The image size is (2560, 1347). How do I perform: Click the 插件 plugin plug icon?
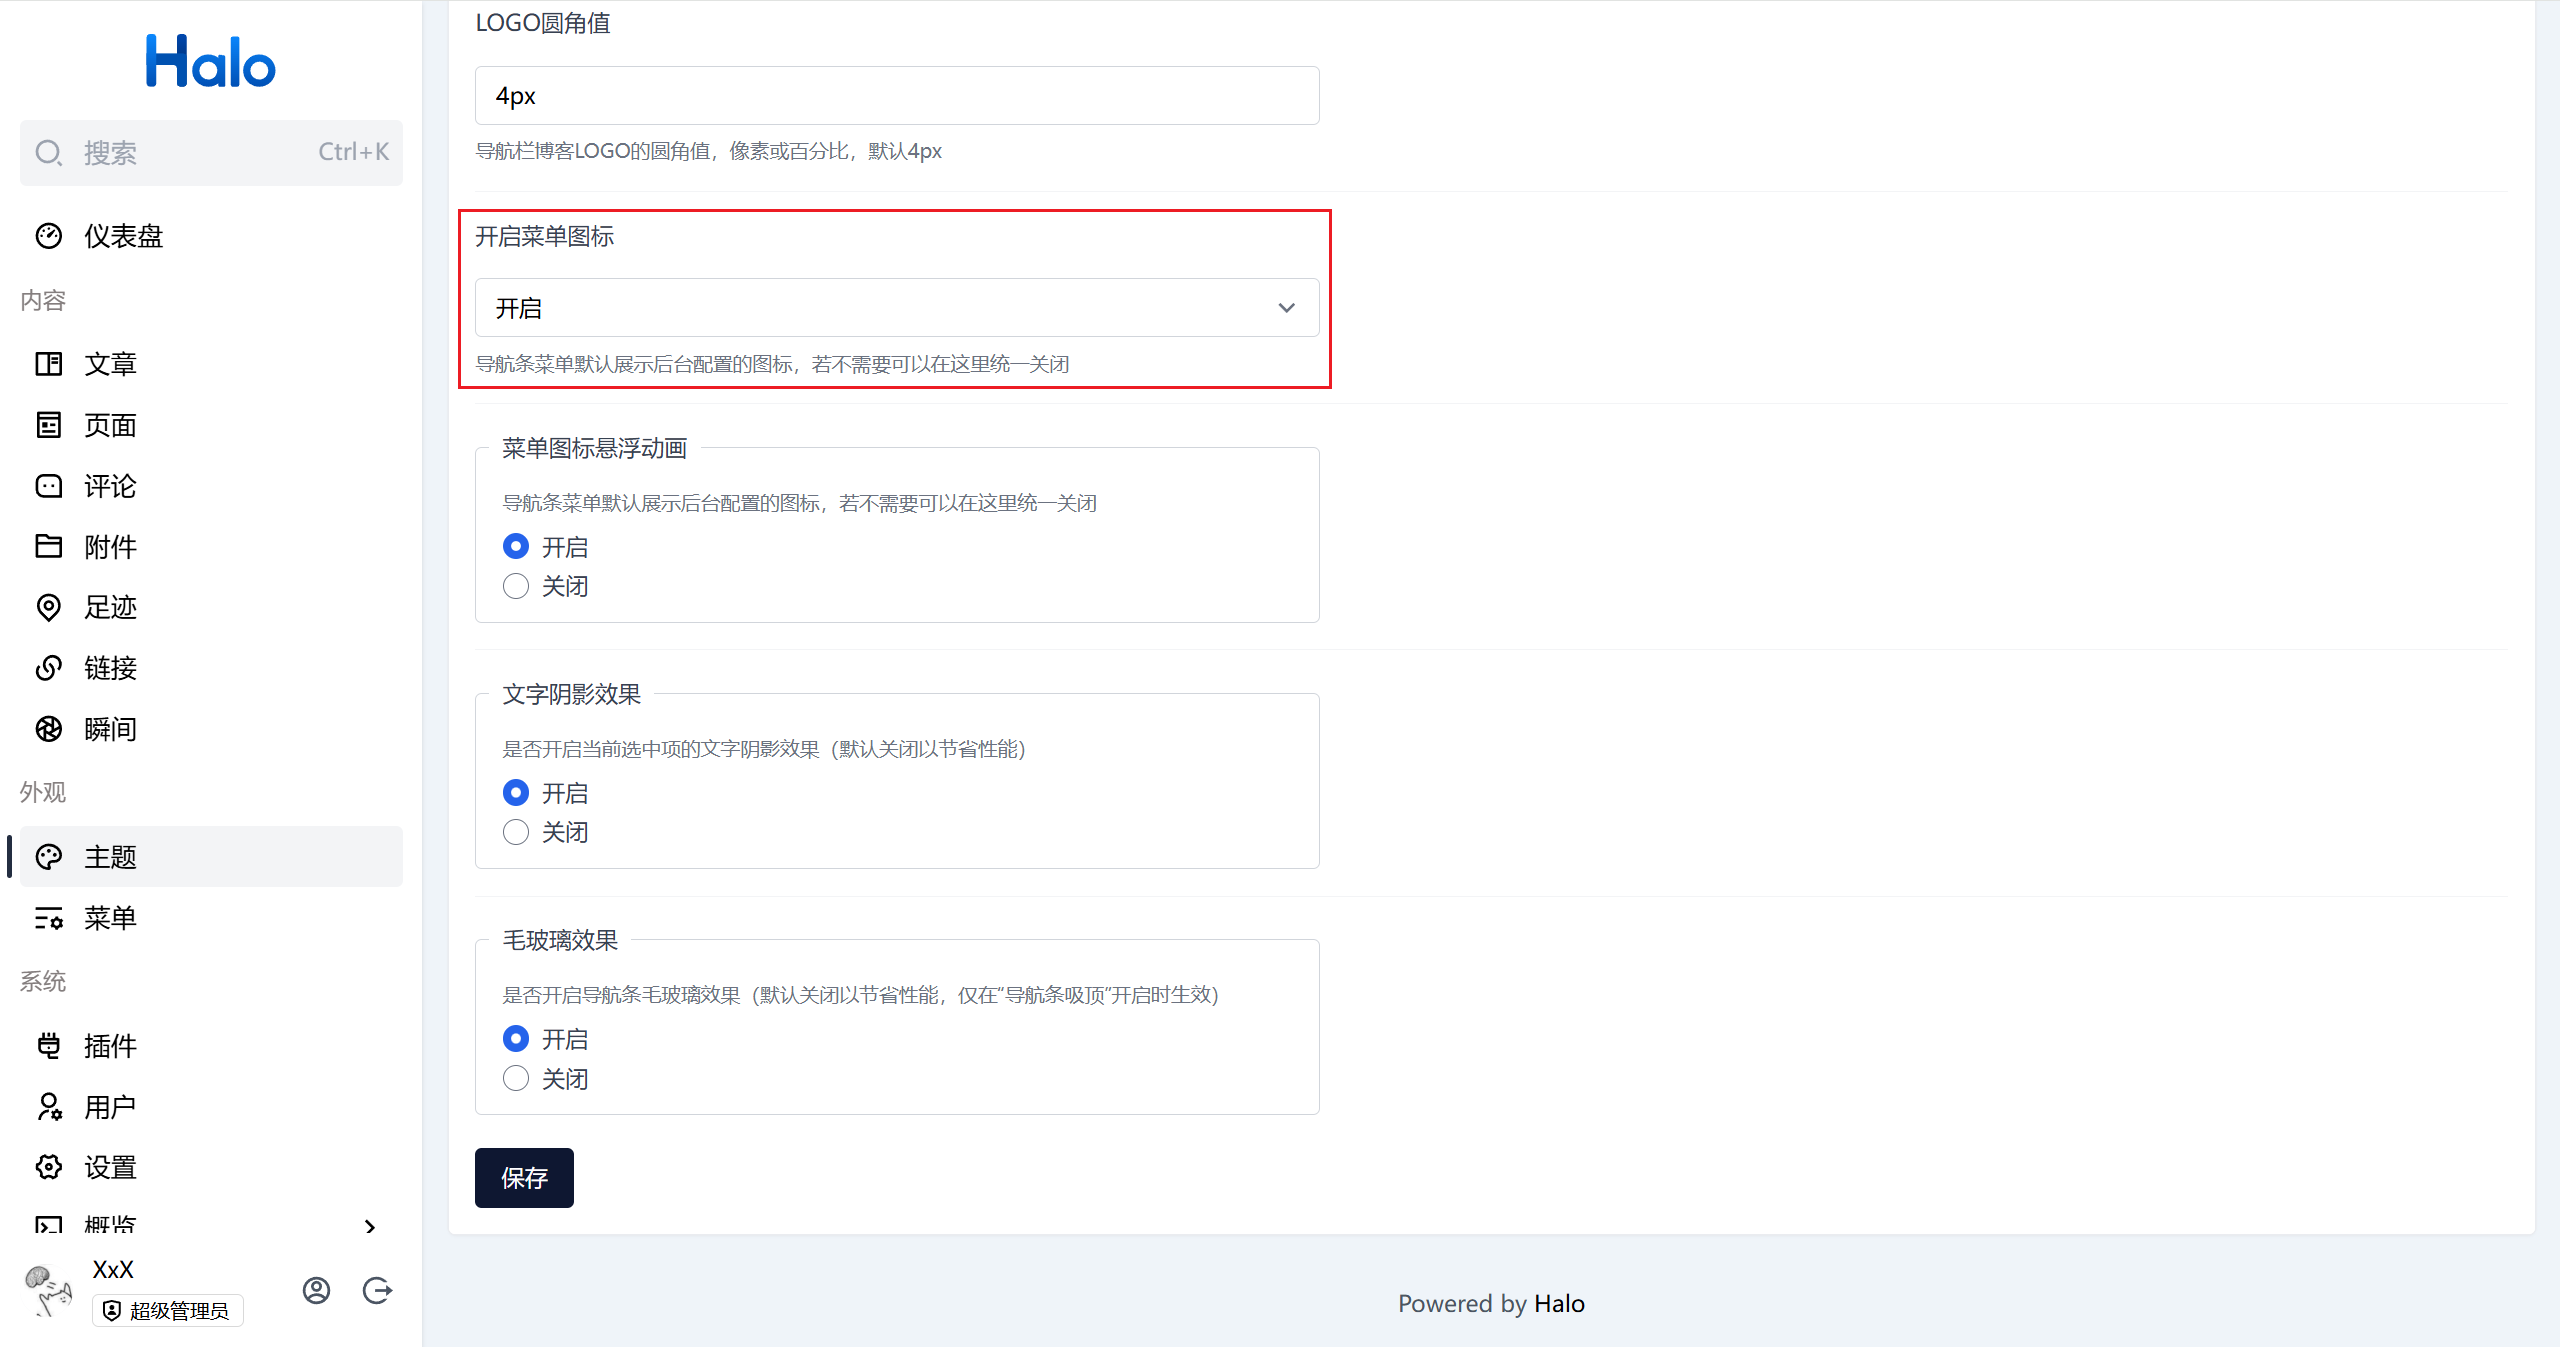[49, 1046]
